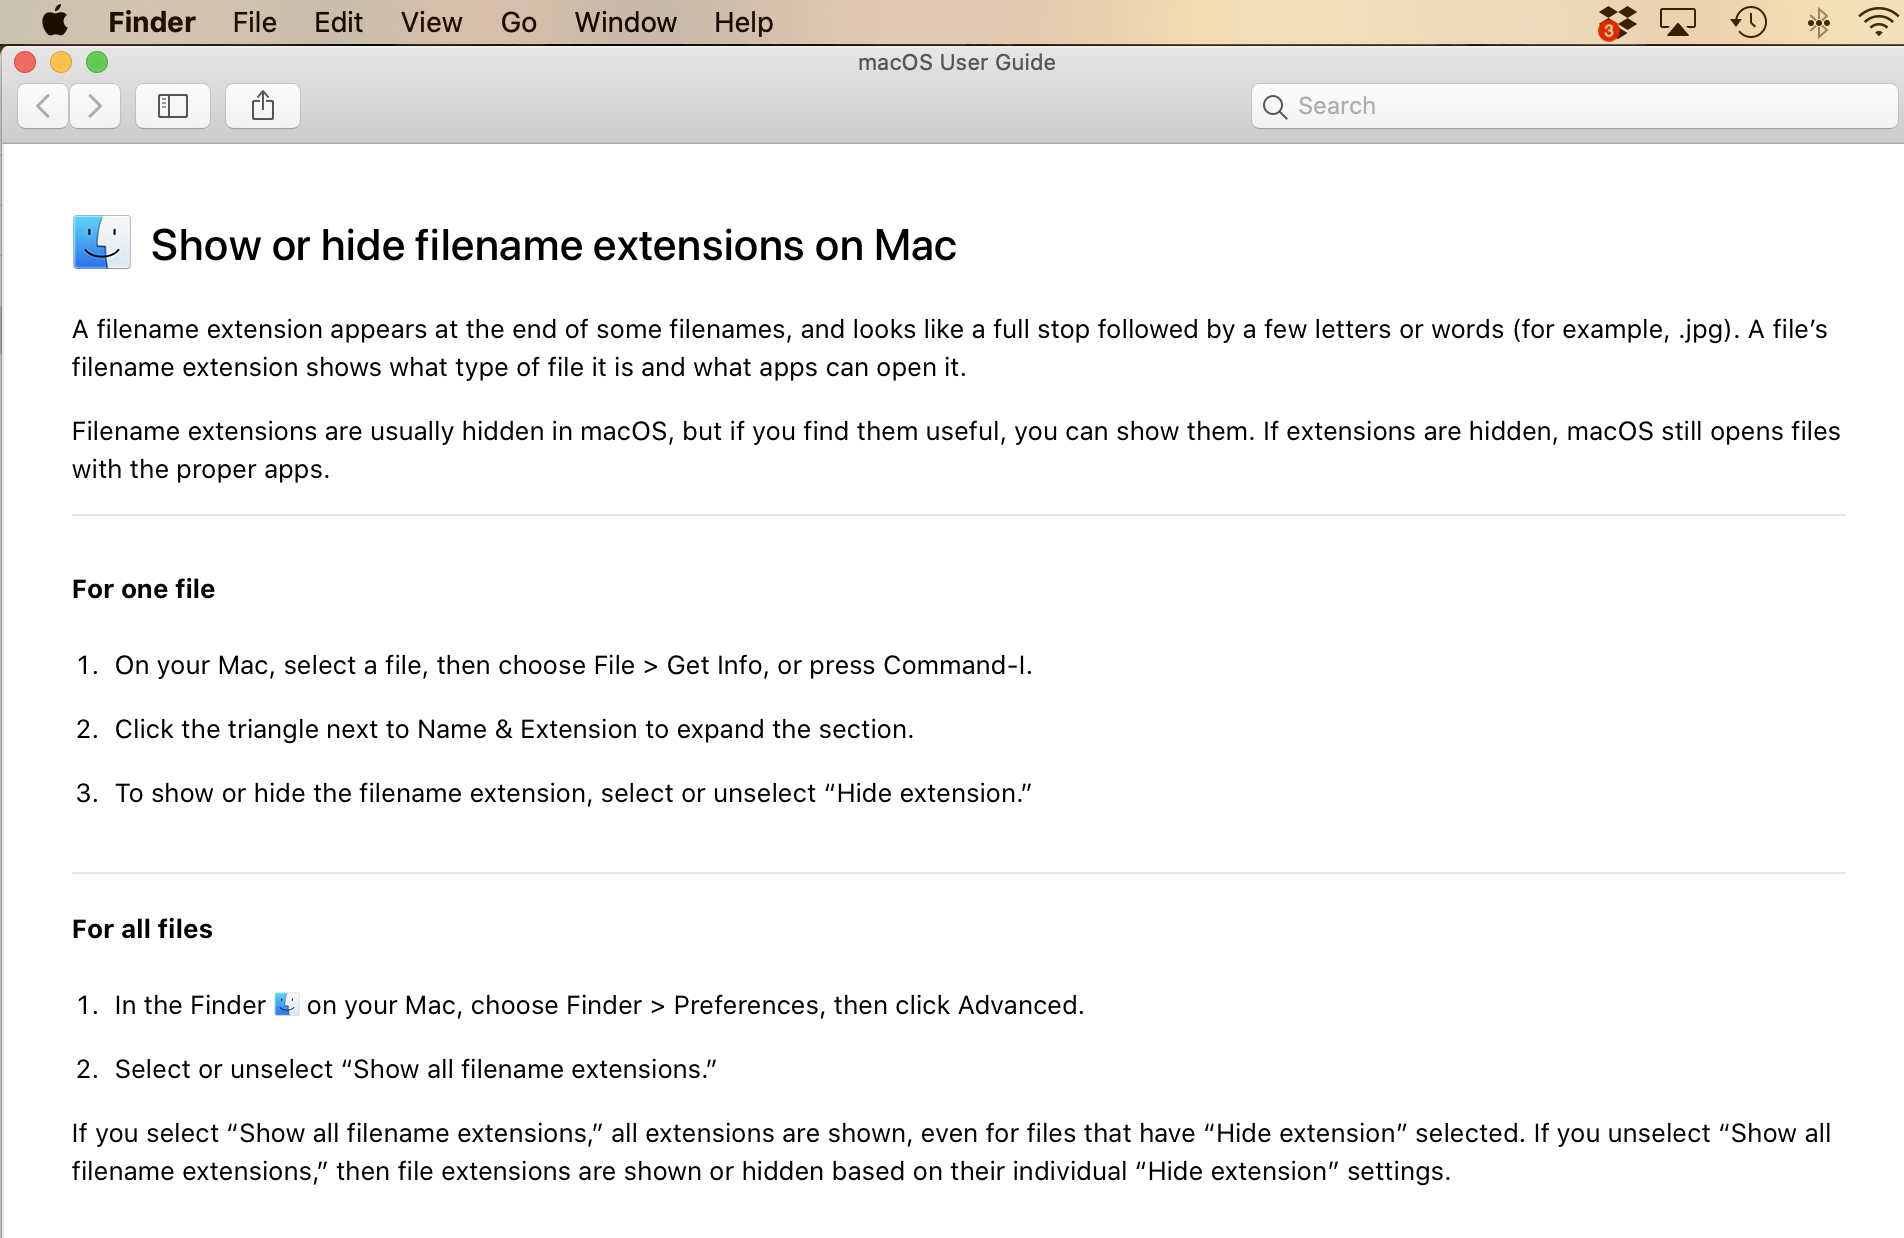Click the step 'Click the triangle next to Name & Extension'

click(514, 729)
